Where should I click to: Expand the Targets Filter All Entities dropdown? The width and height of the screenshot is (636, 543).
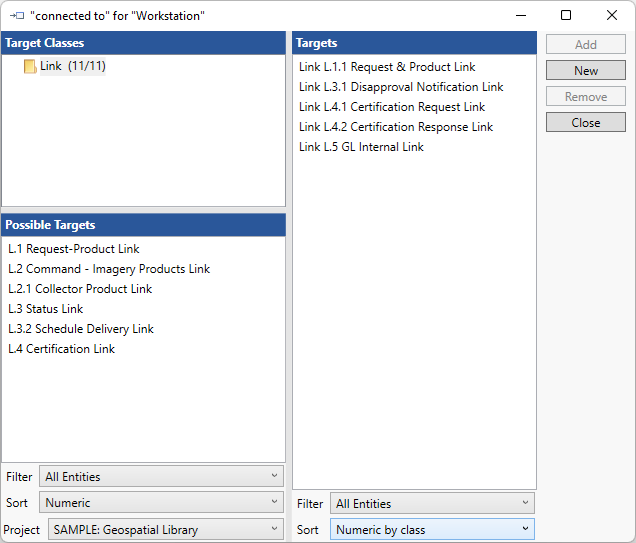(x=432, y=504)
